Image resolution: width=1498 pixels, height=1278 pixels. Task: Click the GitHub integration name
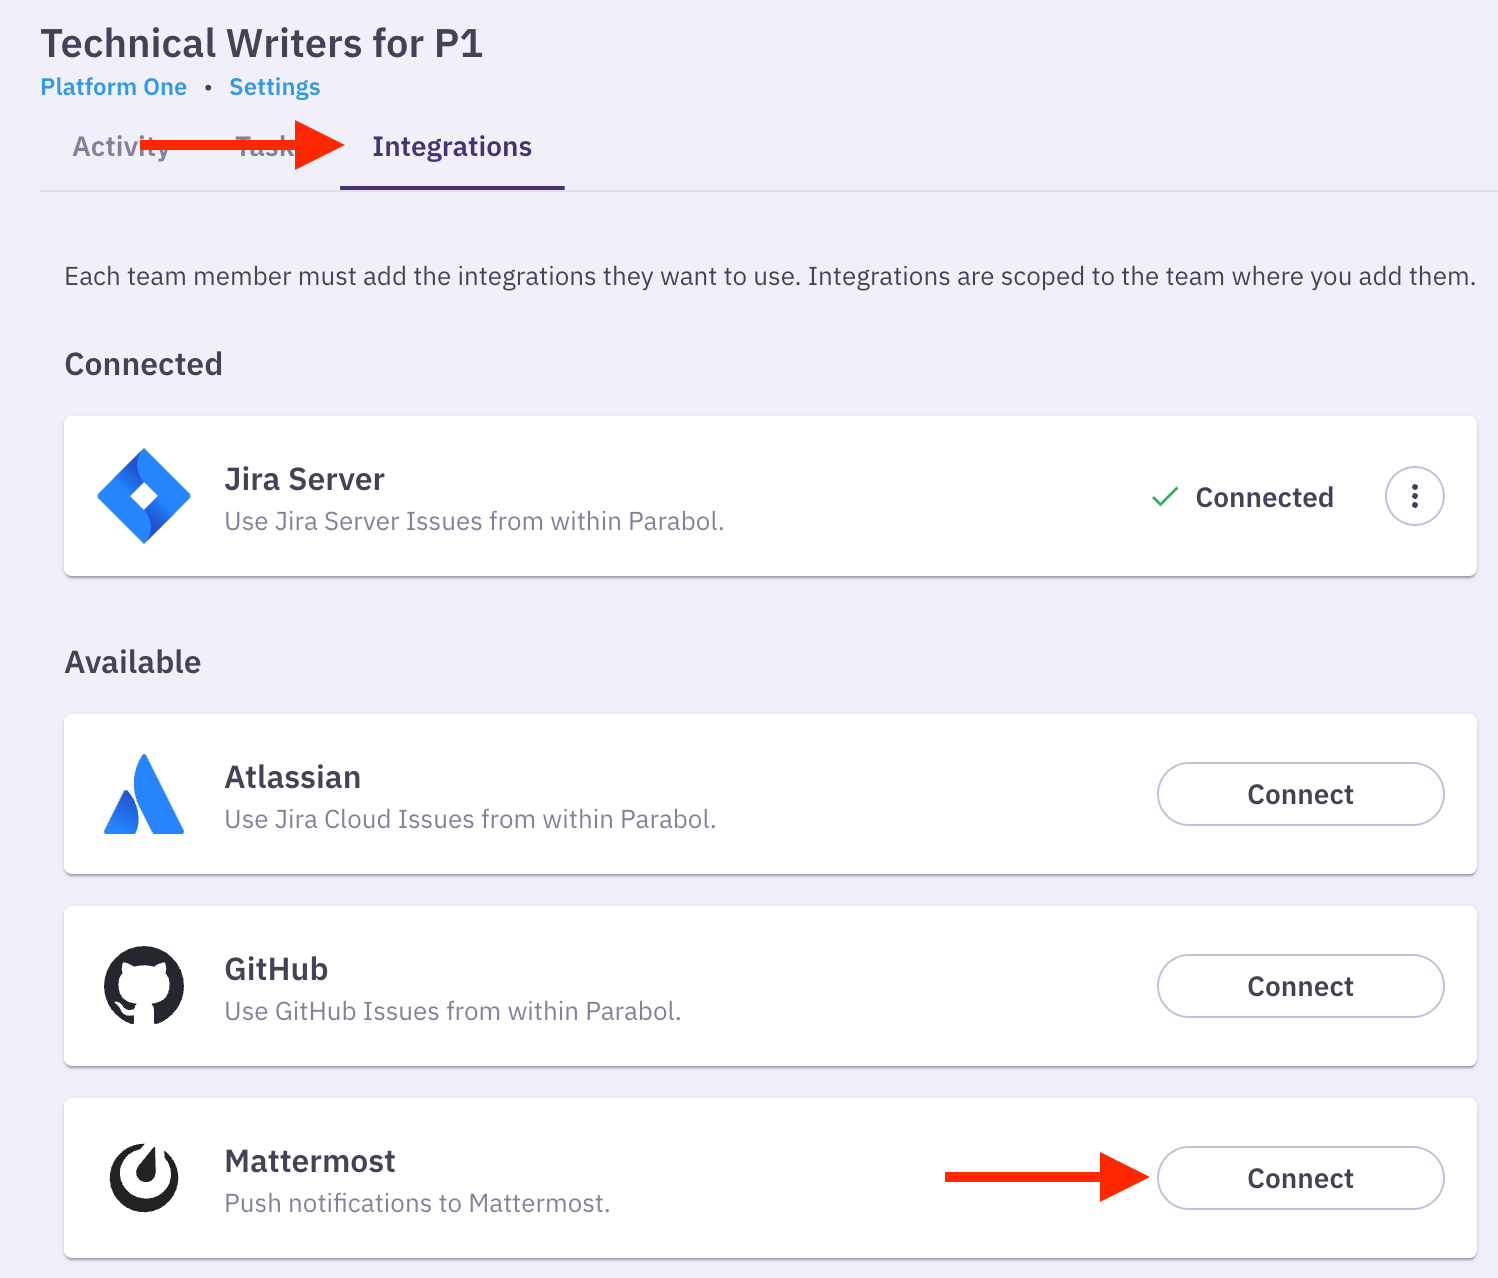click(x=277, y=969)
